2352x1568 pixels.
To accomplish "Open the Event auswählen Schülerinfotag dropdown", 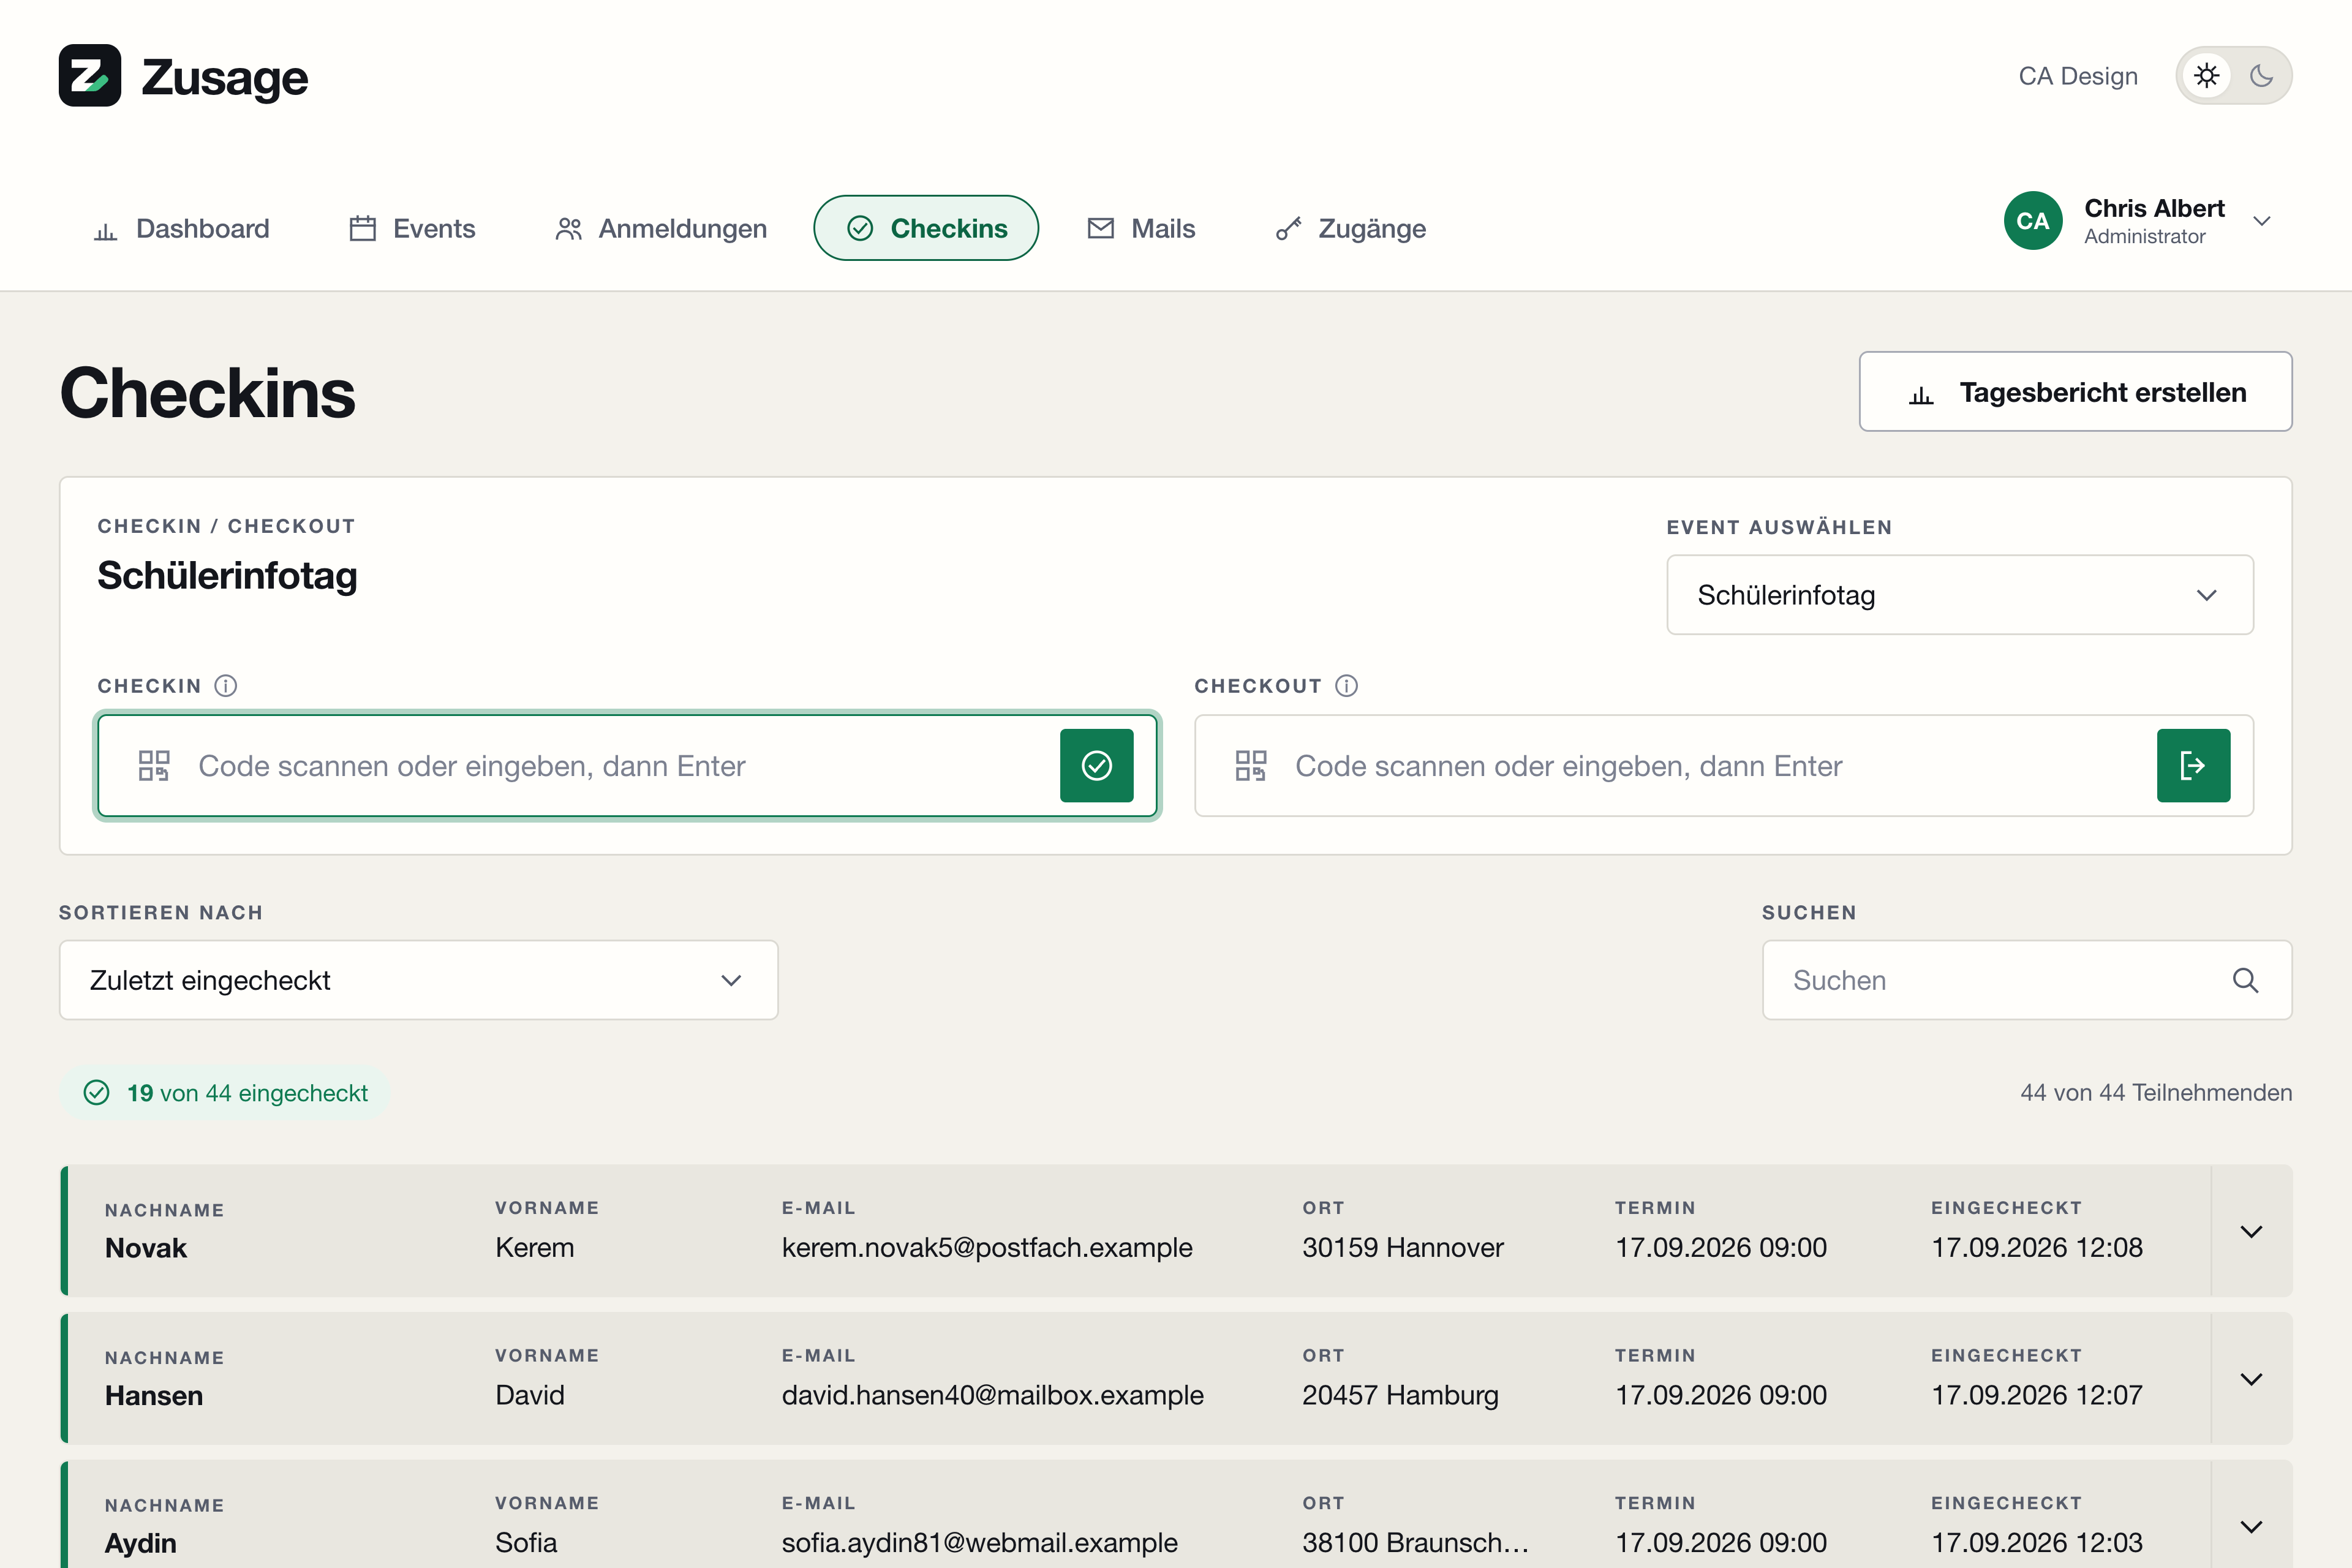I will click(1960, 595).
